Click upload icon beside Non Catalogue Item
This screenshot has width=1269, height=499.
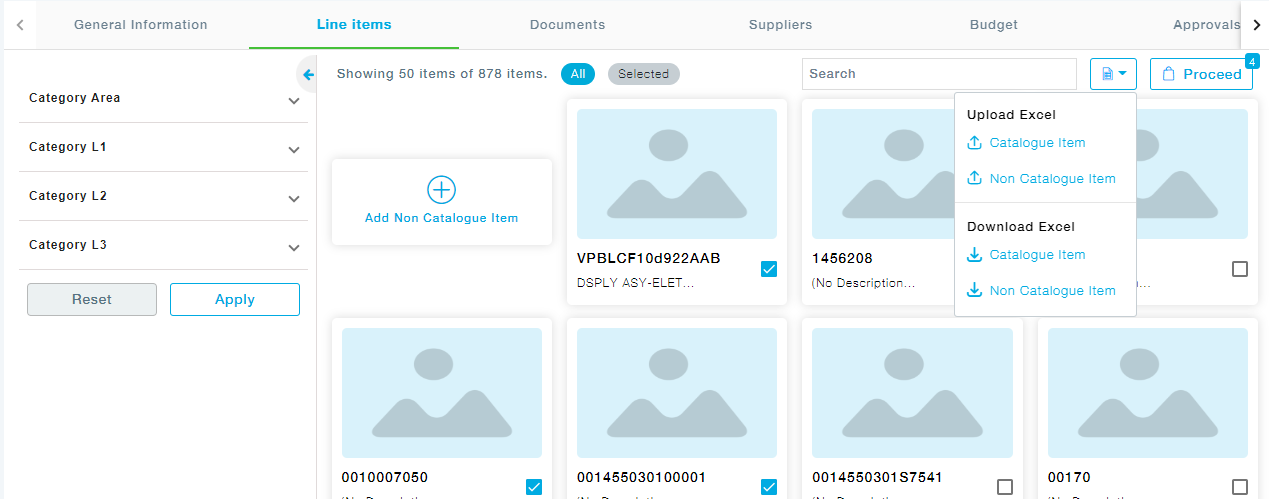(x=975, y=179)
